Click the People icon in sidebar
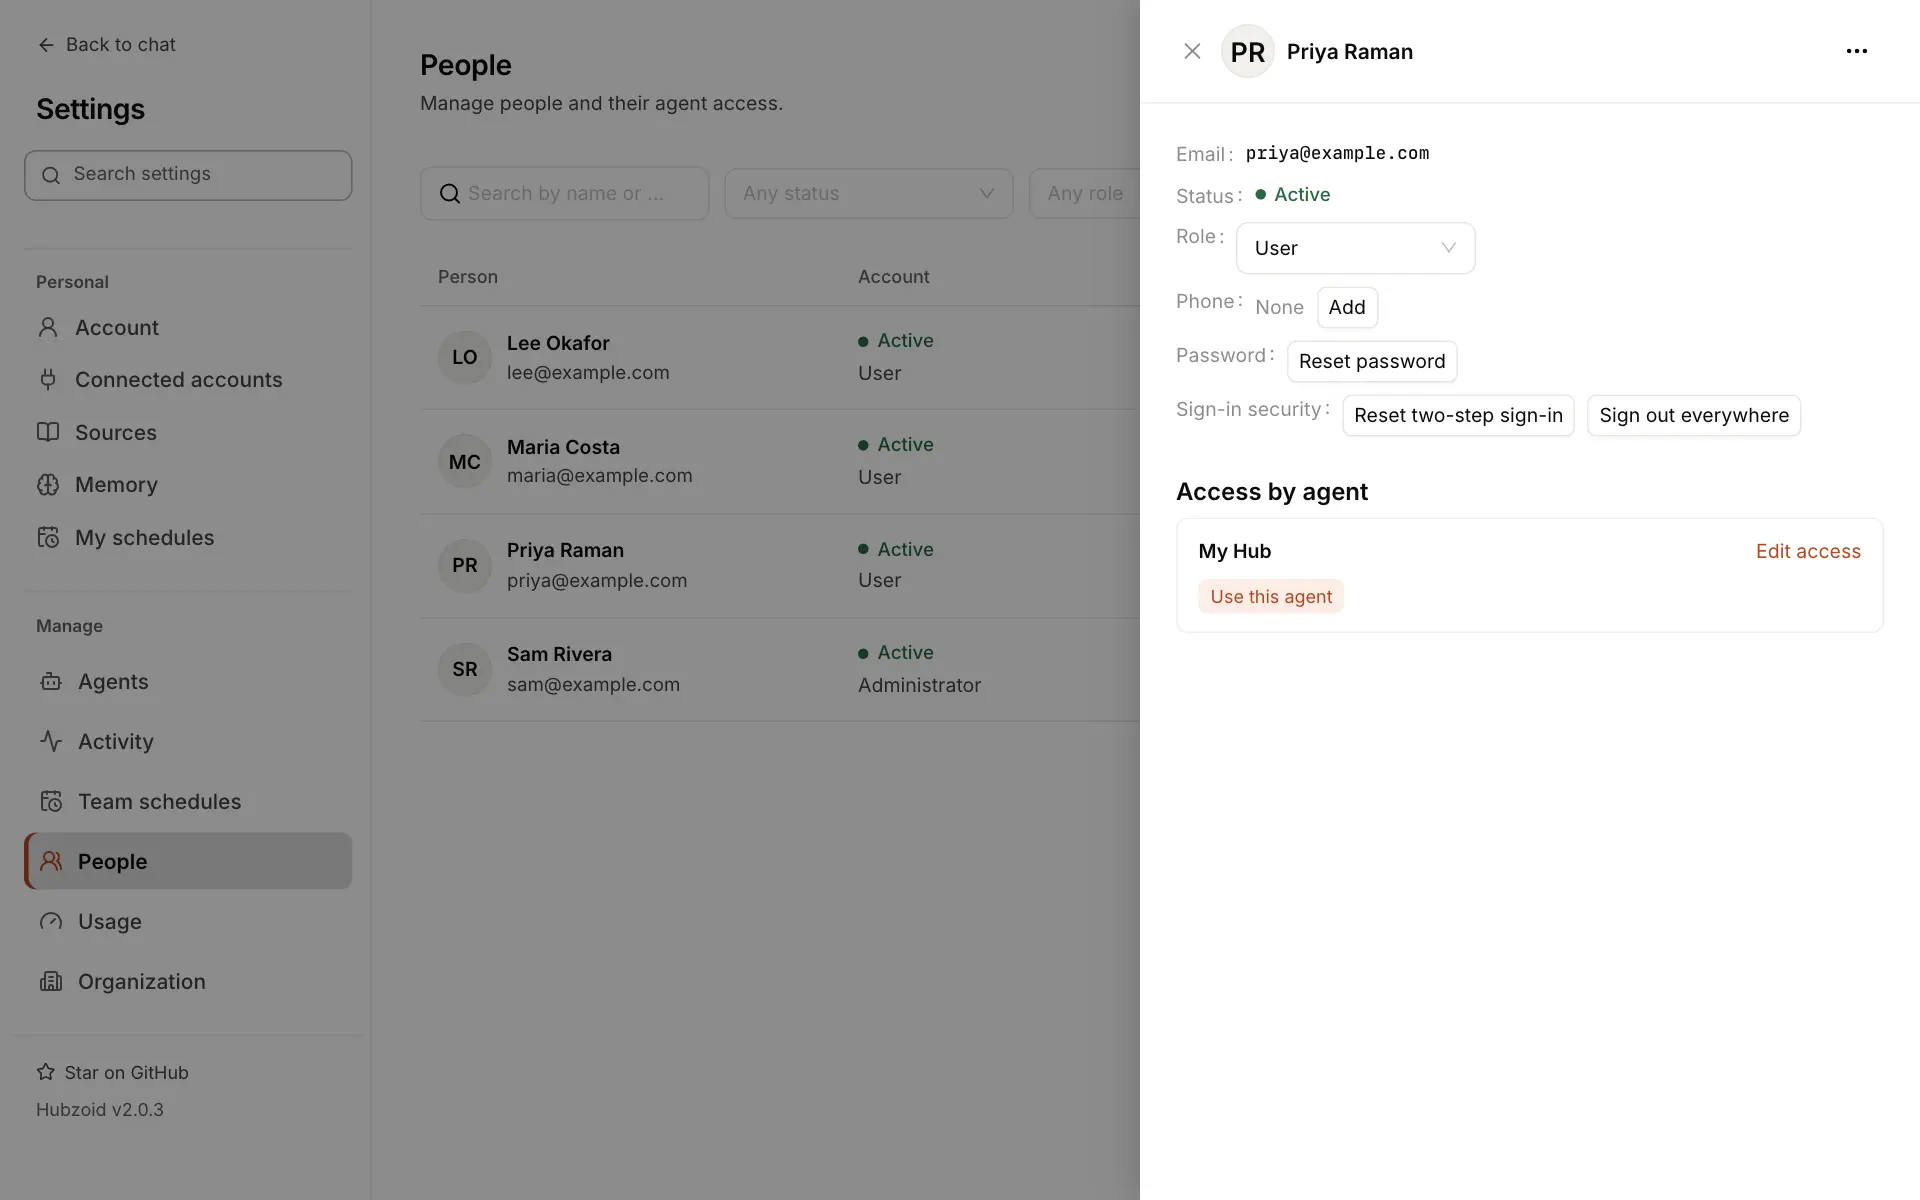1920x1200 pixels. pyautogui.click(x=51, y=861)
